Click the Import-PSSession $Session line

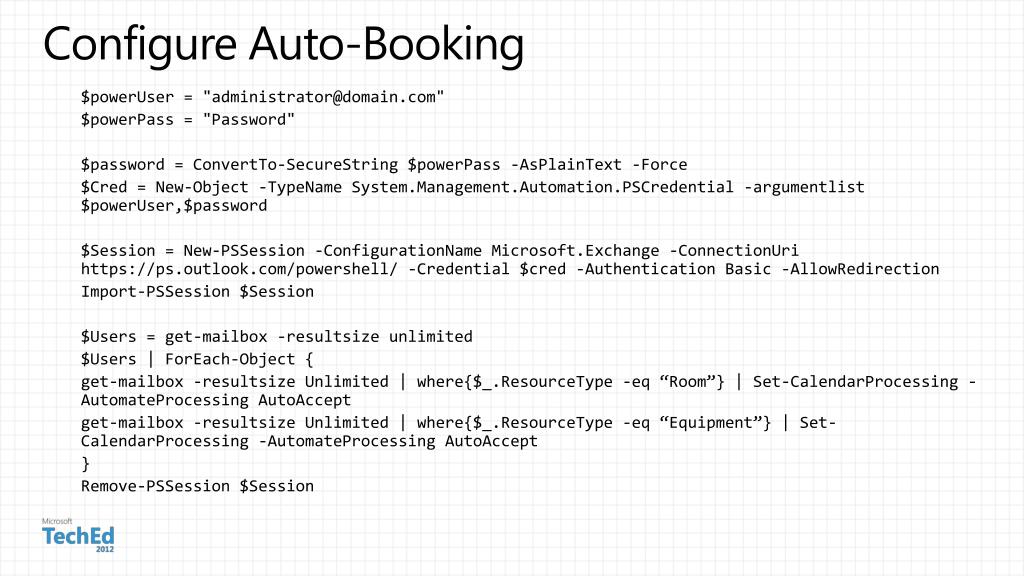(197, 292)
